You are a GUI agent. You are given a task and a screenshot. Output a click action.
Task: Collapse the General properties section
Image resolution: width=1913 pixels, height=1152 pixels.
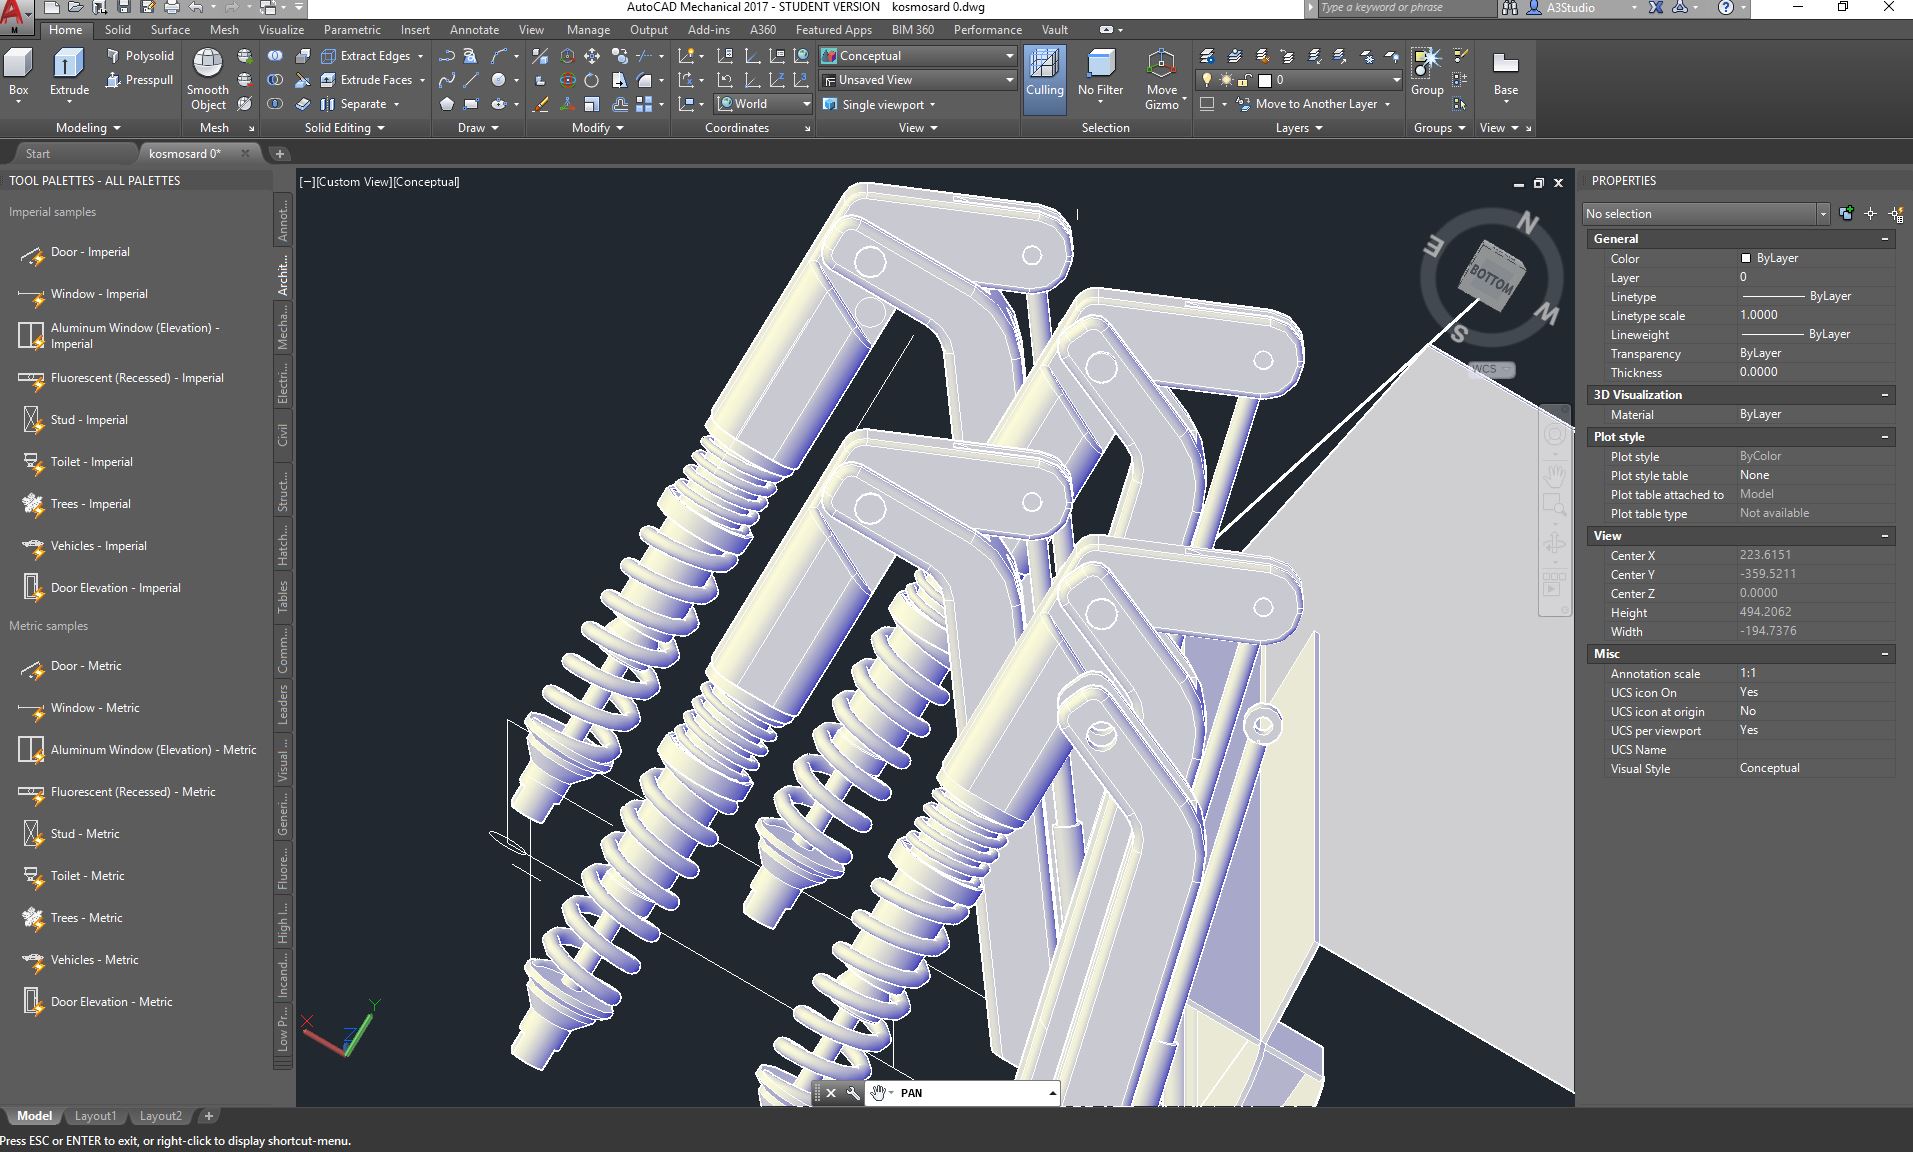coord(1885,239)
